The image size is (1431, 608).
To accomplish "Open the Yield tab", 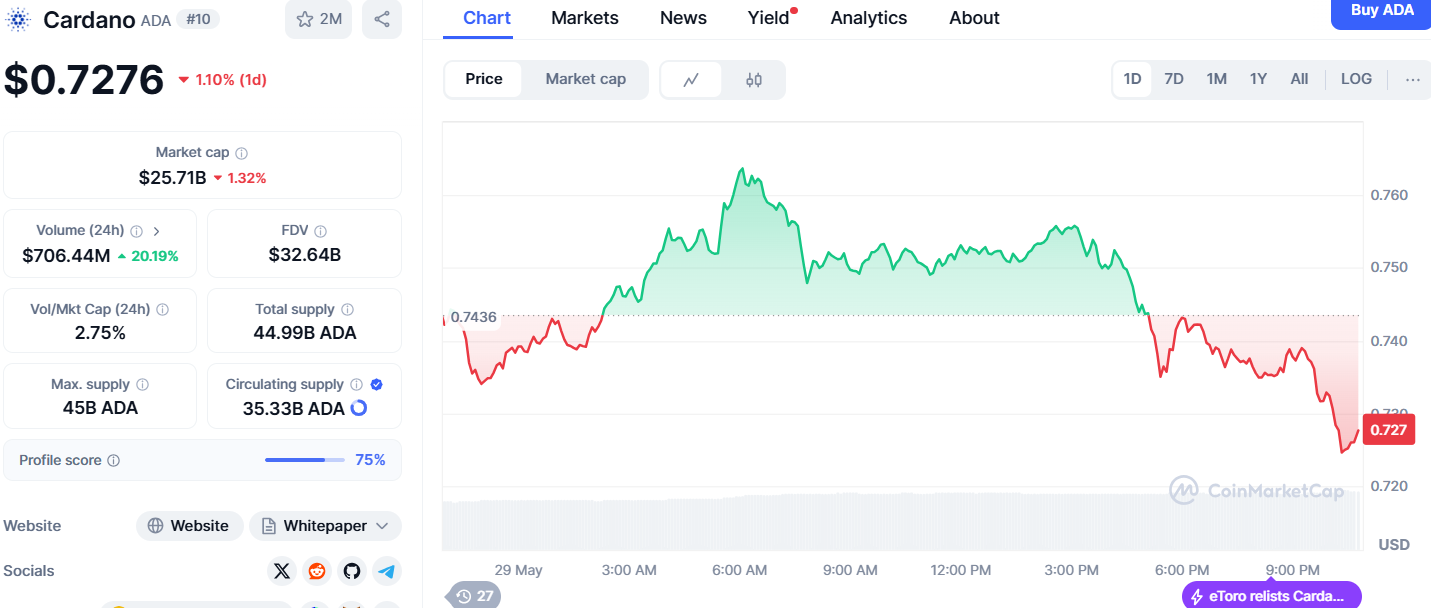I will click(x=769, y=18).
